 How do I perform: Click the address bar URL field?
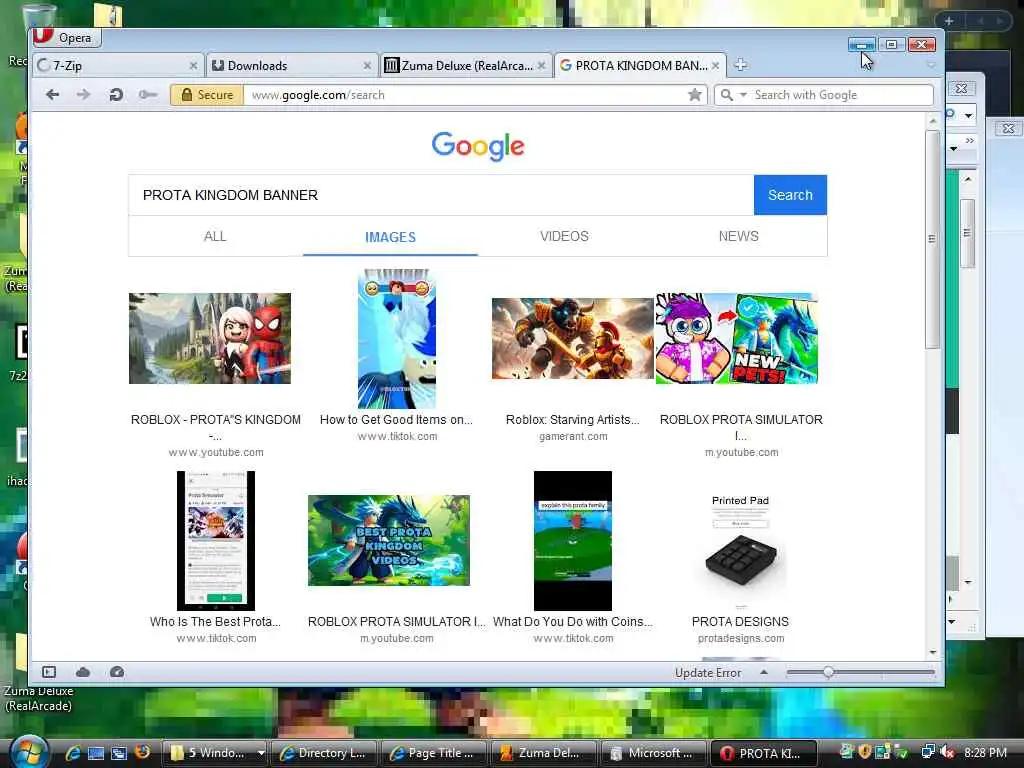[464, 95]
